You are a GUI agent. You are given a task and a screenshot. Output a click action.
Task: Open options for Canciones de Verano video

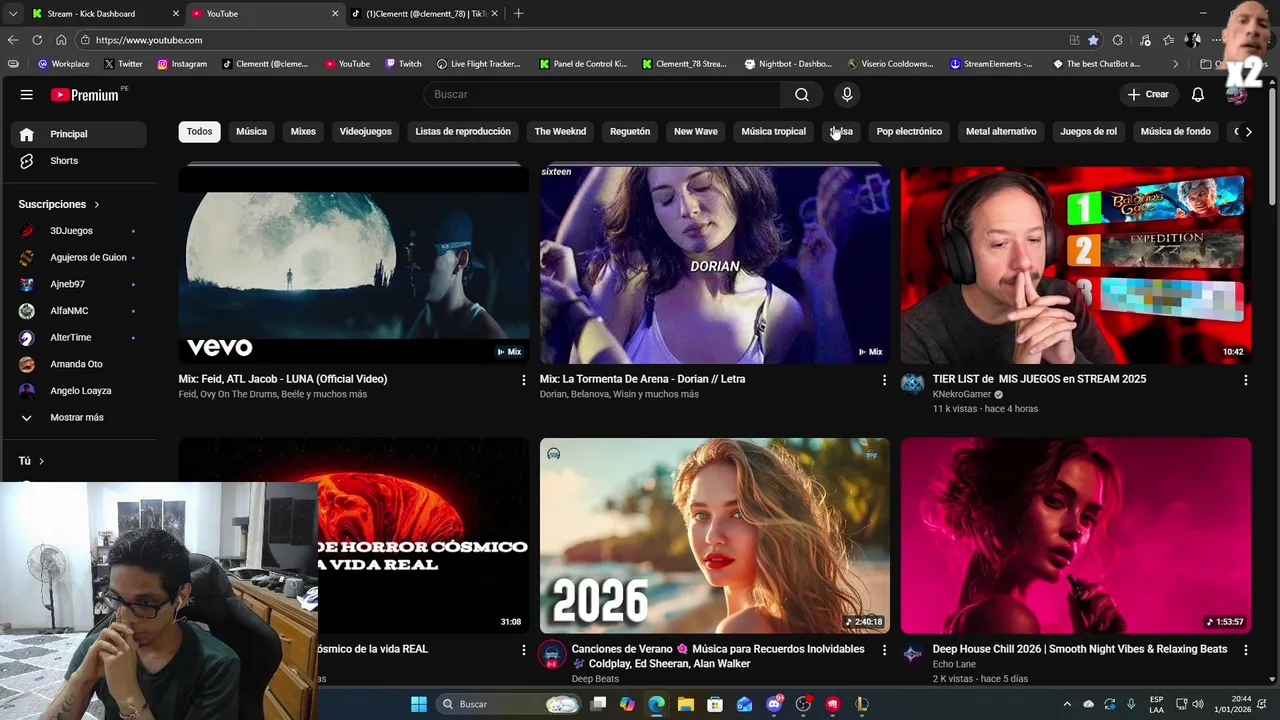pyautogui.click(x=884, y=650)
